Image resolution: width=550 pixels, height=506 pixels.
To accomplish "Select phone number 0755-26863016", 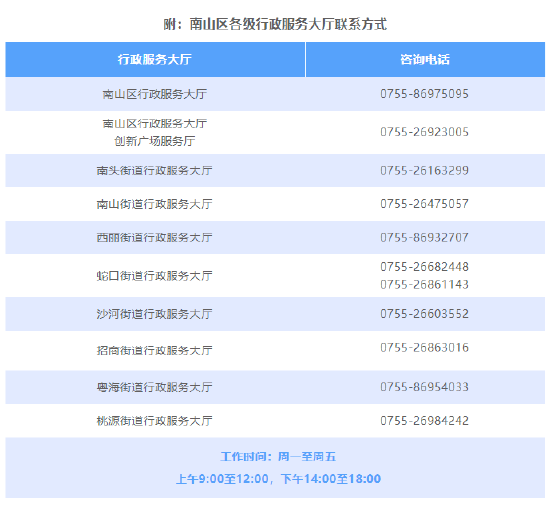I will 425,348.
